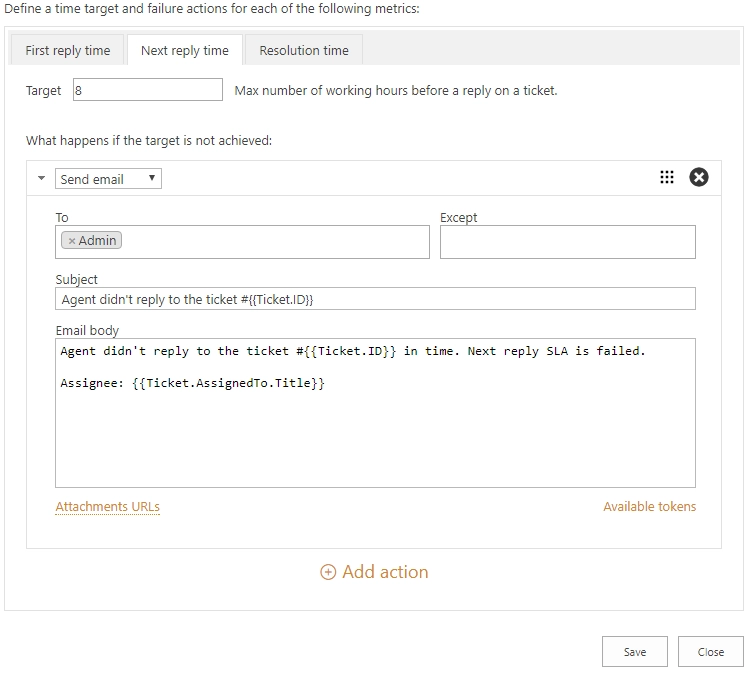Click the 'Max number of working hours' description
Screen dimensions: 752x673
tap(396, 90)
